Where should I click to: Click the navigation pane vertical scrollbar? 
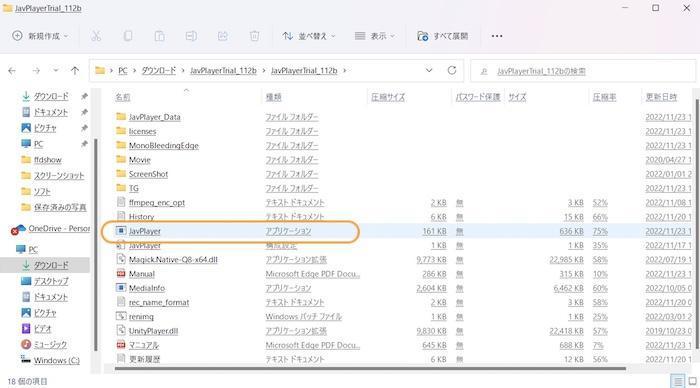(95, 245)
